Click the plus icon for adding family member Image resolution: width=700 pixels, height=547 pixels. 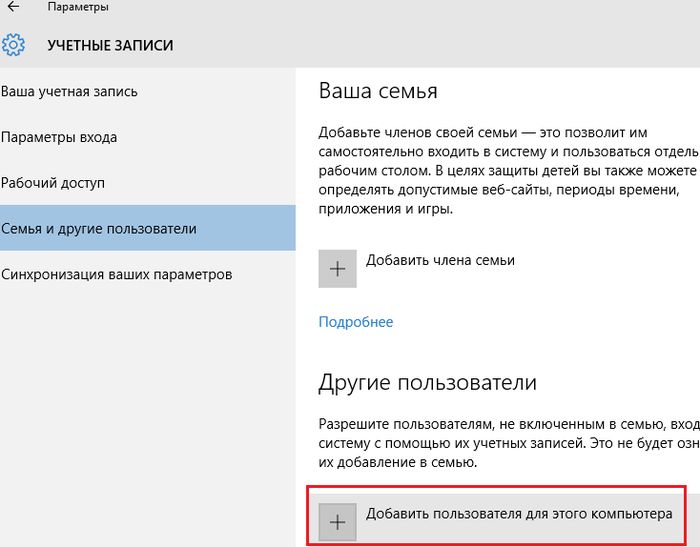pyautogui.click(x=338, y=268)
